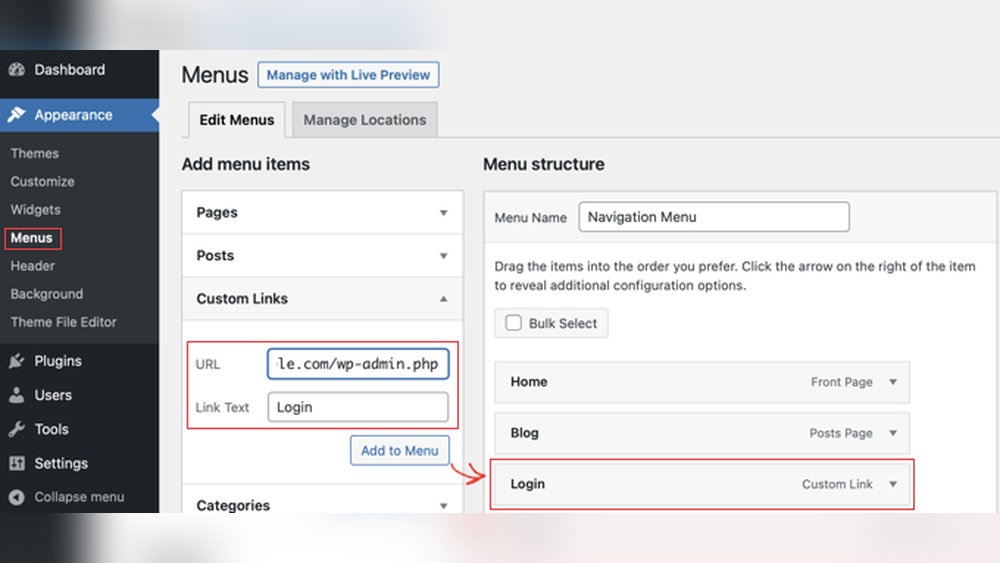Click the Custom Links panel heading

(242, 298)
